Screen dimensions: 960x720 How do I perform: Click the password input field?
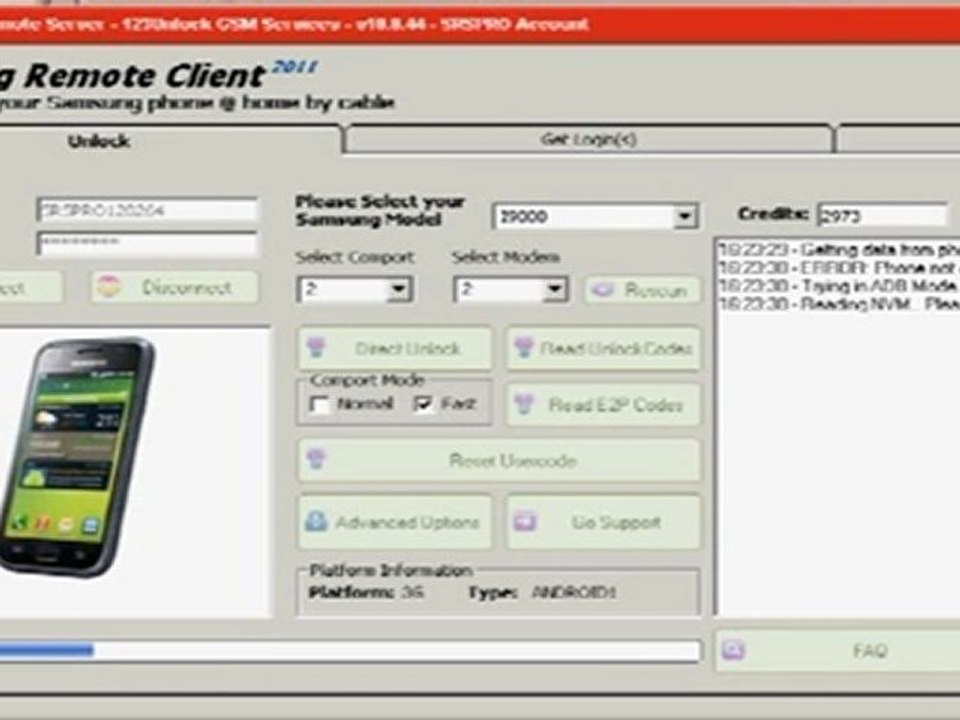pos(148,243)
